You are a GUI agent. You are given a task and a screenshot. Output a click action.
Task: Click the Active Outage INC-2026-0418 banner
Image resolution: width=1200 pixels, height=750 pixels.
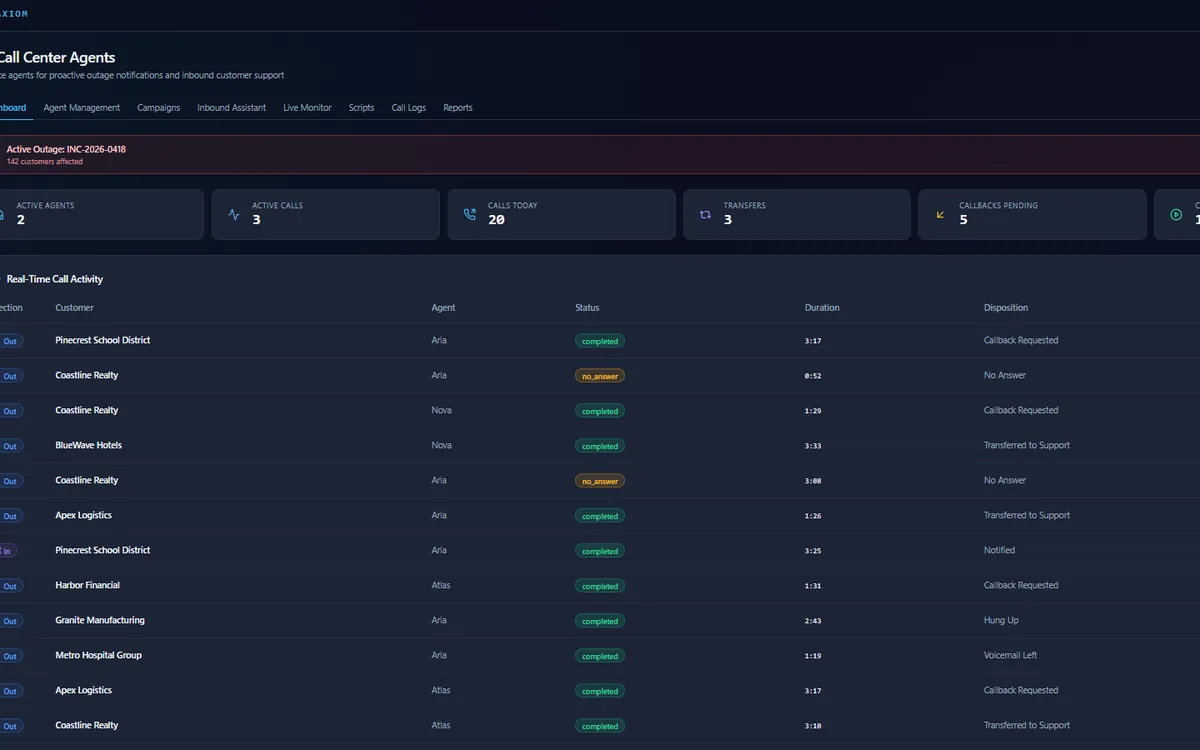tap(600, 155)
